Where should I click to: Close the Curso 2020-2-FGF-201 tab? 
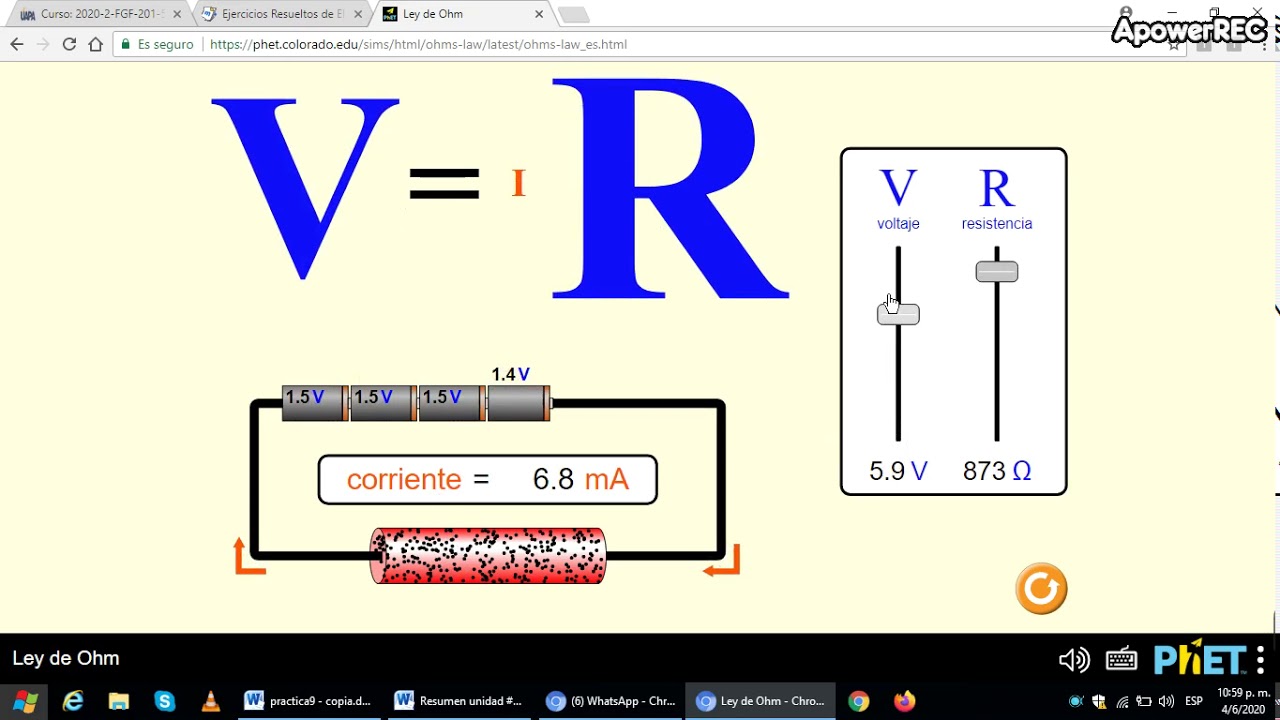click(x=177, y=14)
